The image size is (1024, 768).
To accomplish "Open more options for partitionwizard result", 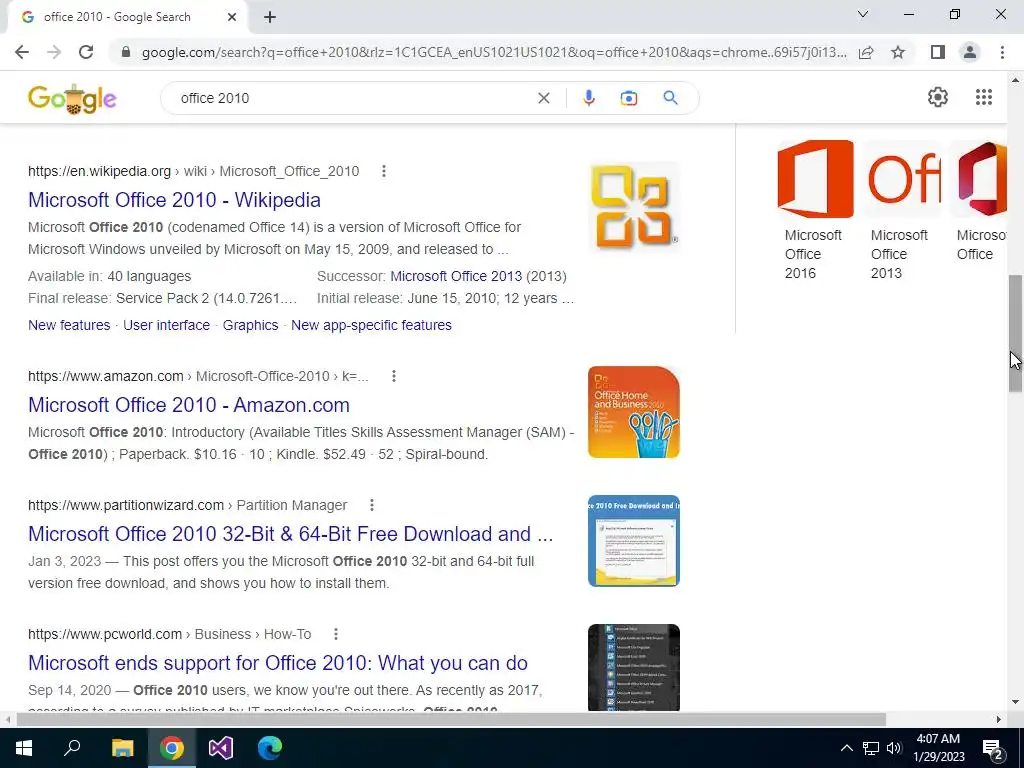I will pyautogui.click(x=372, y=505).
